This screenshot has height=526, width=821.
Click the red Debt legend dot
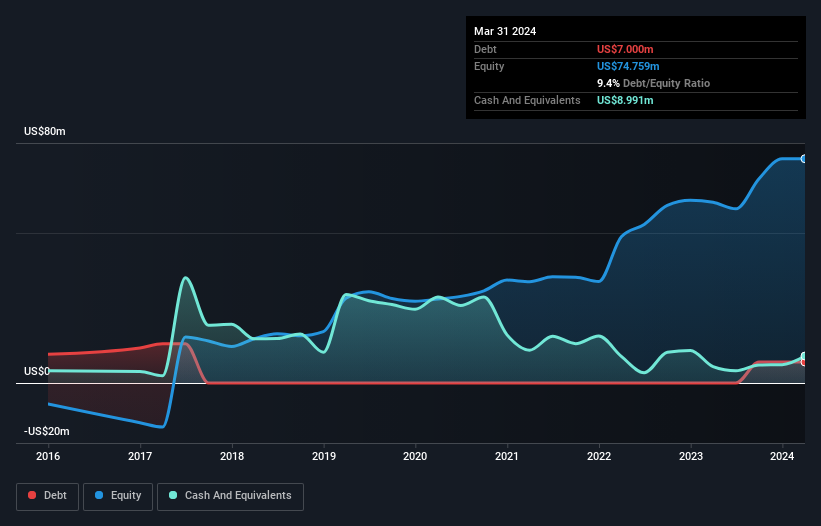click(x=32, y=495)
